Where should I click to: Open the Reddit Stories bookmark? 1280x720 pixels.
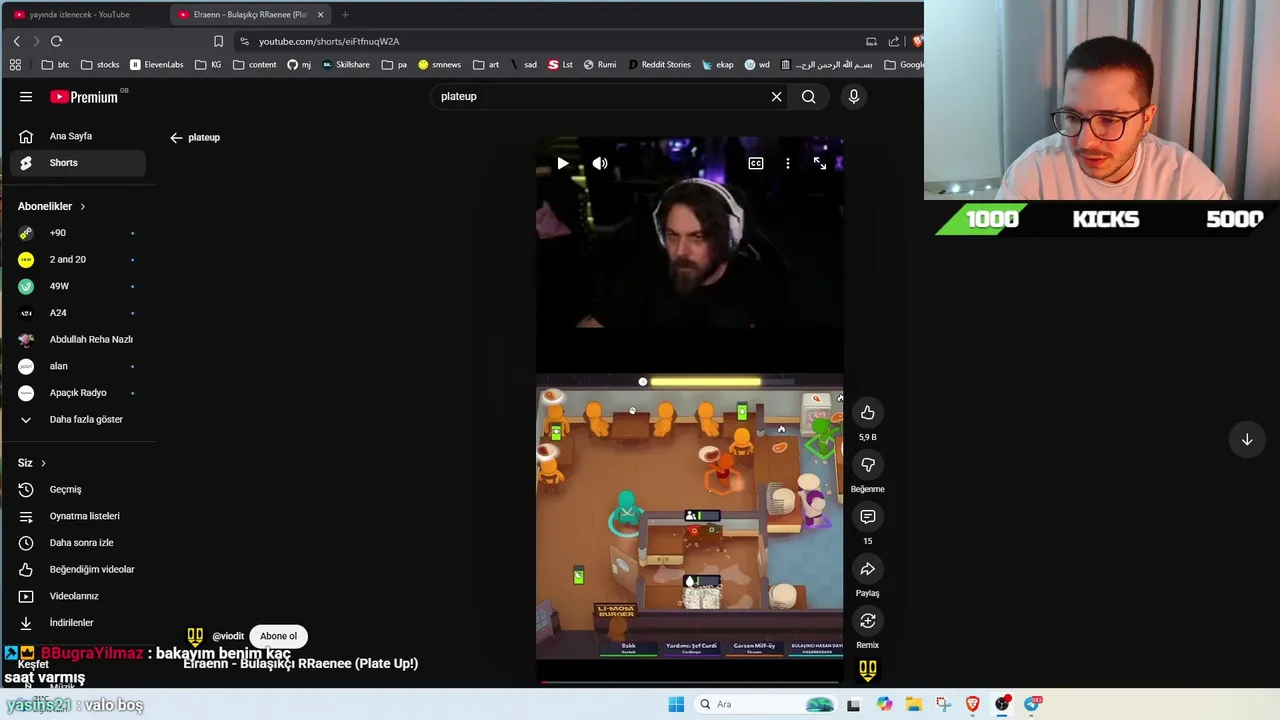(x=659, y=65)
